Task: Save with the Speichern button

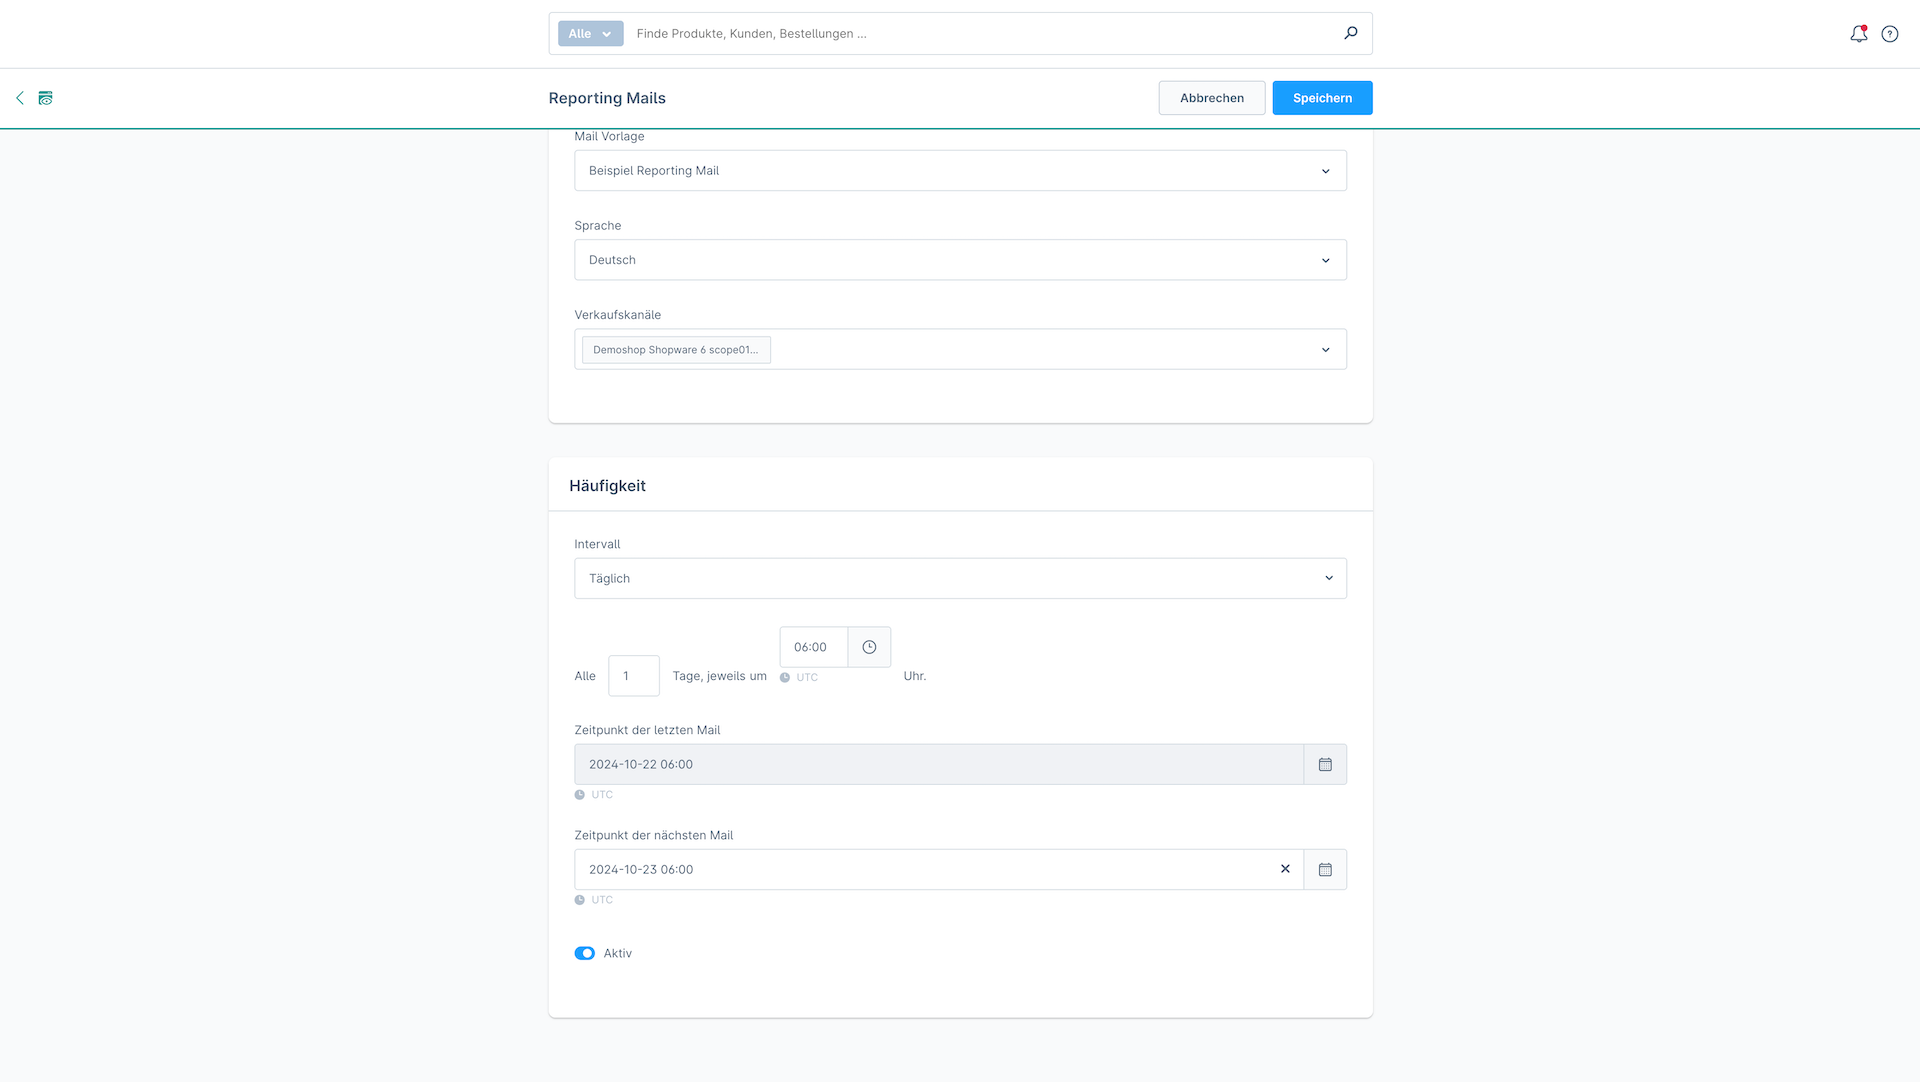Action: pos(1322,98)
